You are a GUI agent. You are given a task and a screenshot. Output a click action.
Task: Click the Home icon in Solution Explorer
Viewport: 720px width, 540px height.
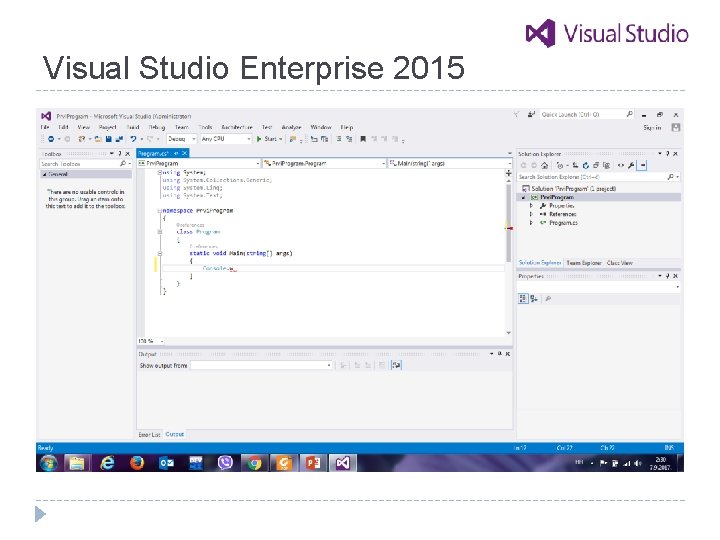coord(545,165)
